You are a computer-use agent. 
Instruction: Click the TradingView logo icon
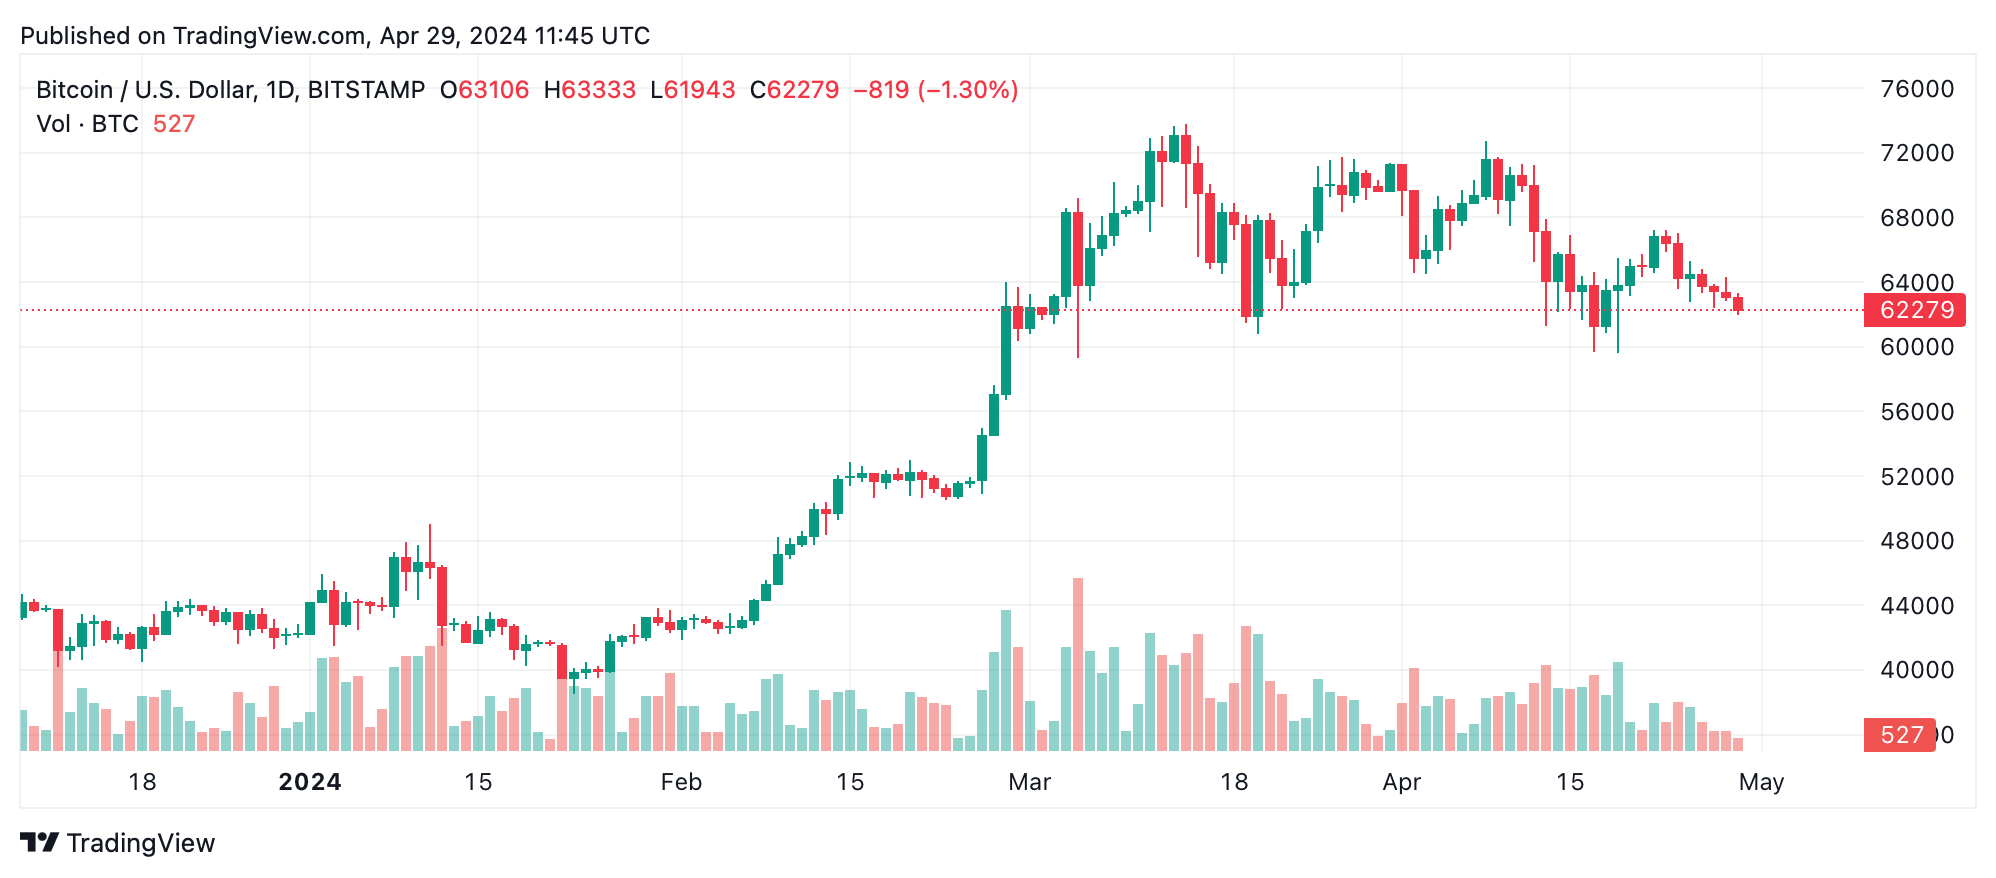tap(40, 843)
